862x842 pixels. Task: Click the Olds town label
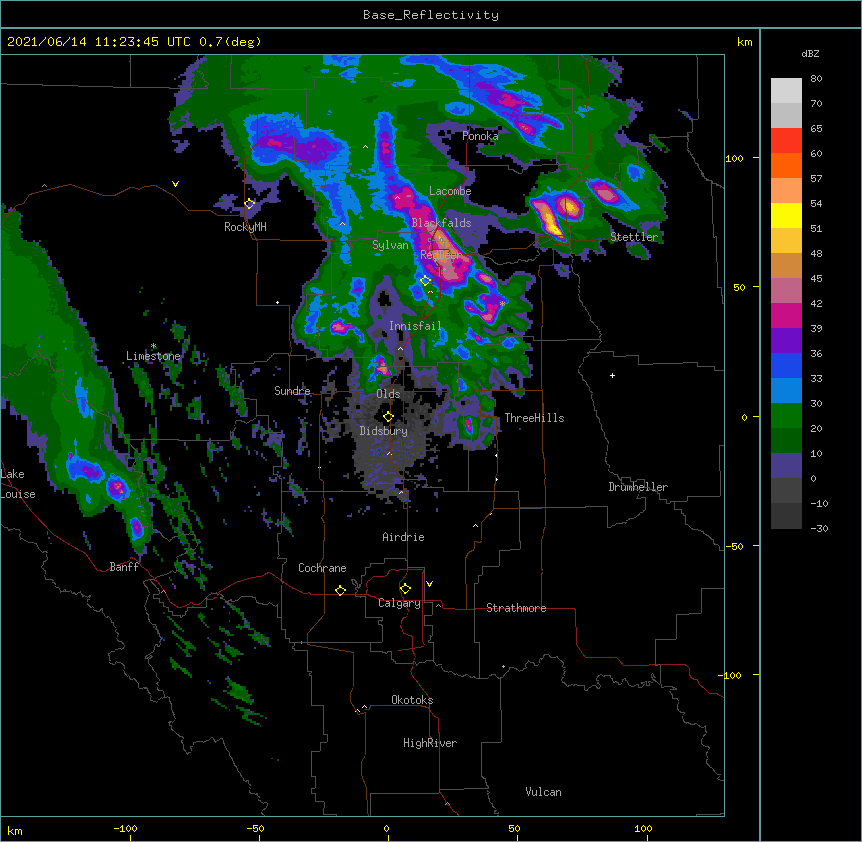click(388, 394)
